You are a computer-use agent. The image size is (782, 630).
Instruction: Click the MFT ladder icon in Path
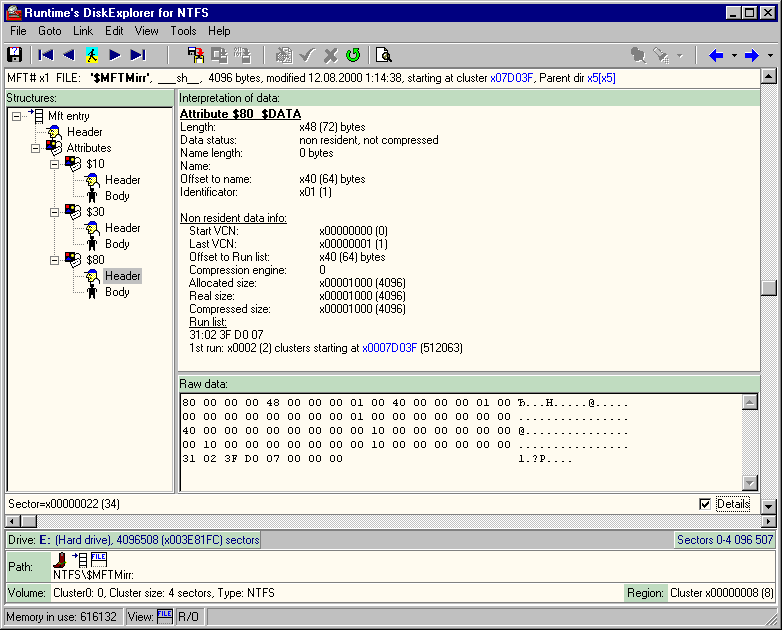click(80, 560)
